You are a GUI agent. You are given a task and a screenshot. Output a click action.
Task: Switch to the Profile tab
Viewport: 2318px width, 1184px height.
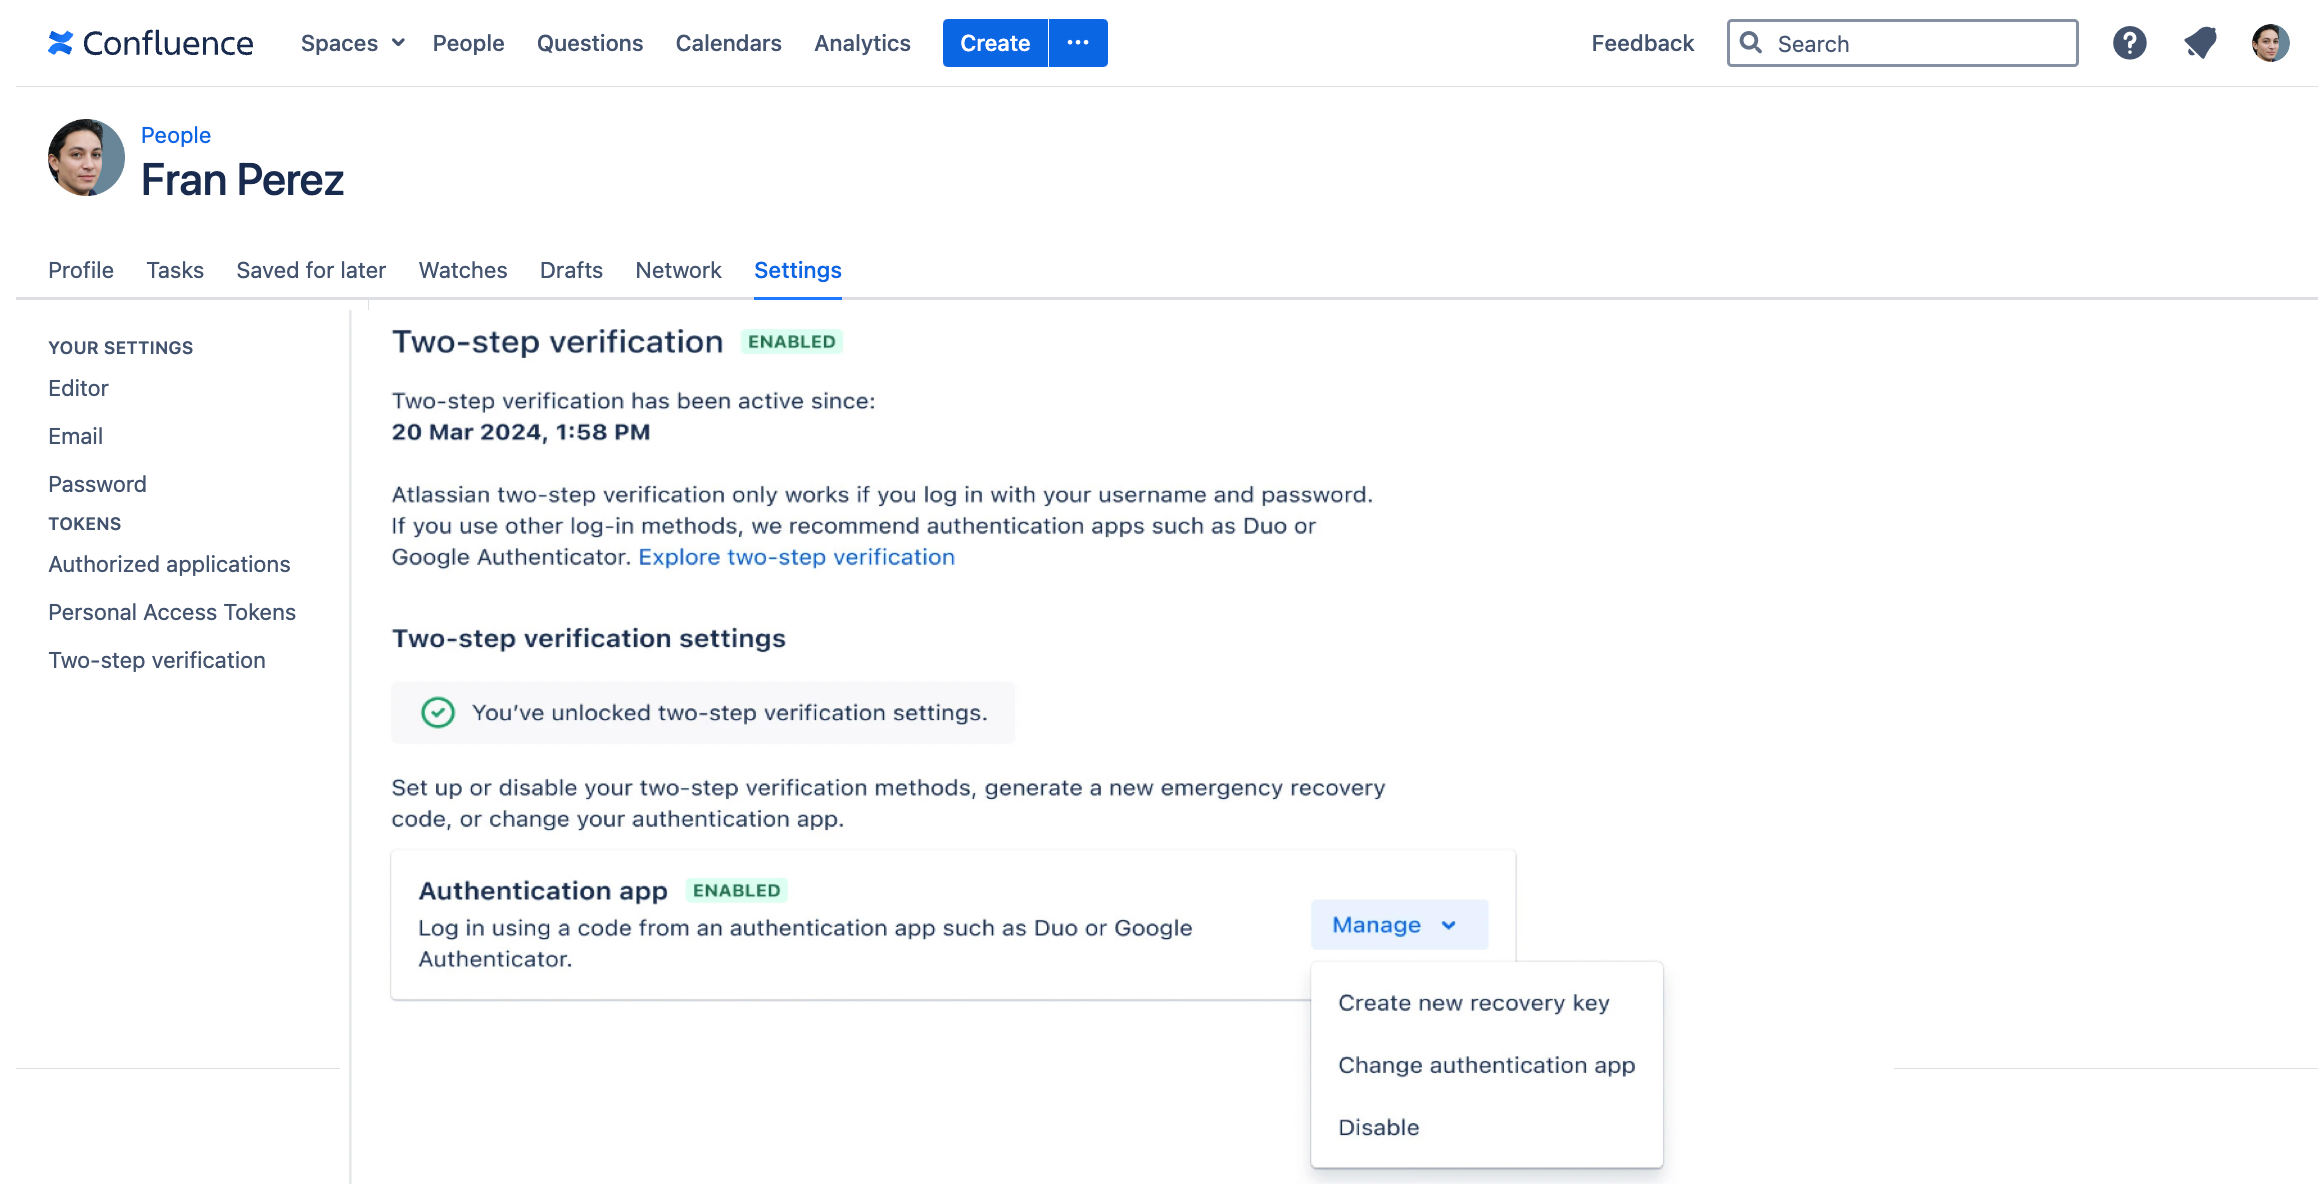[x=80, y=269]
